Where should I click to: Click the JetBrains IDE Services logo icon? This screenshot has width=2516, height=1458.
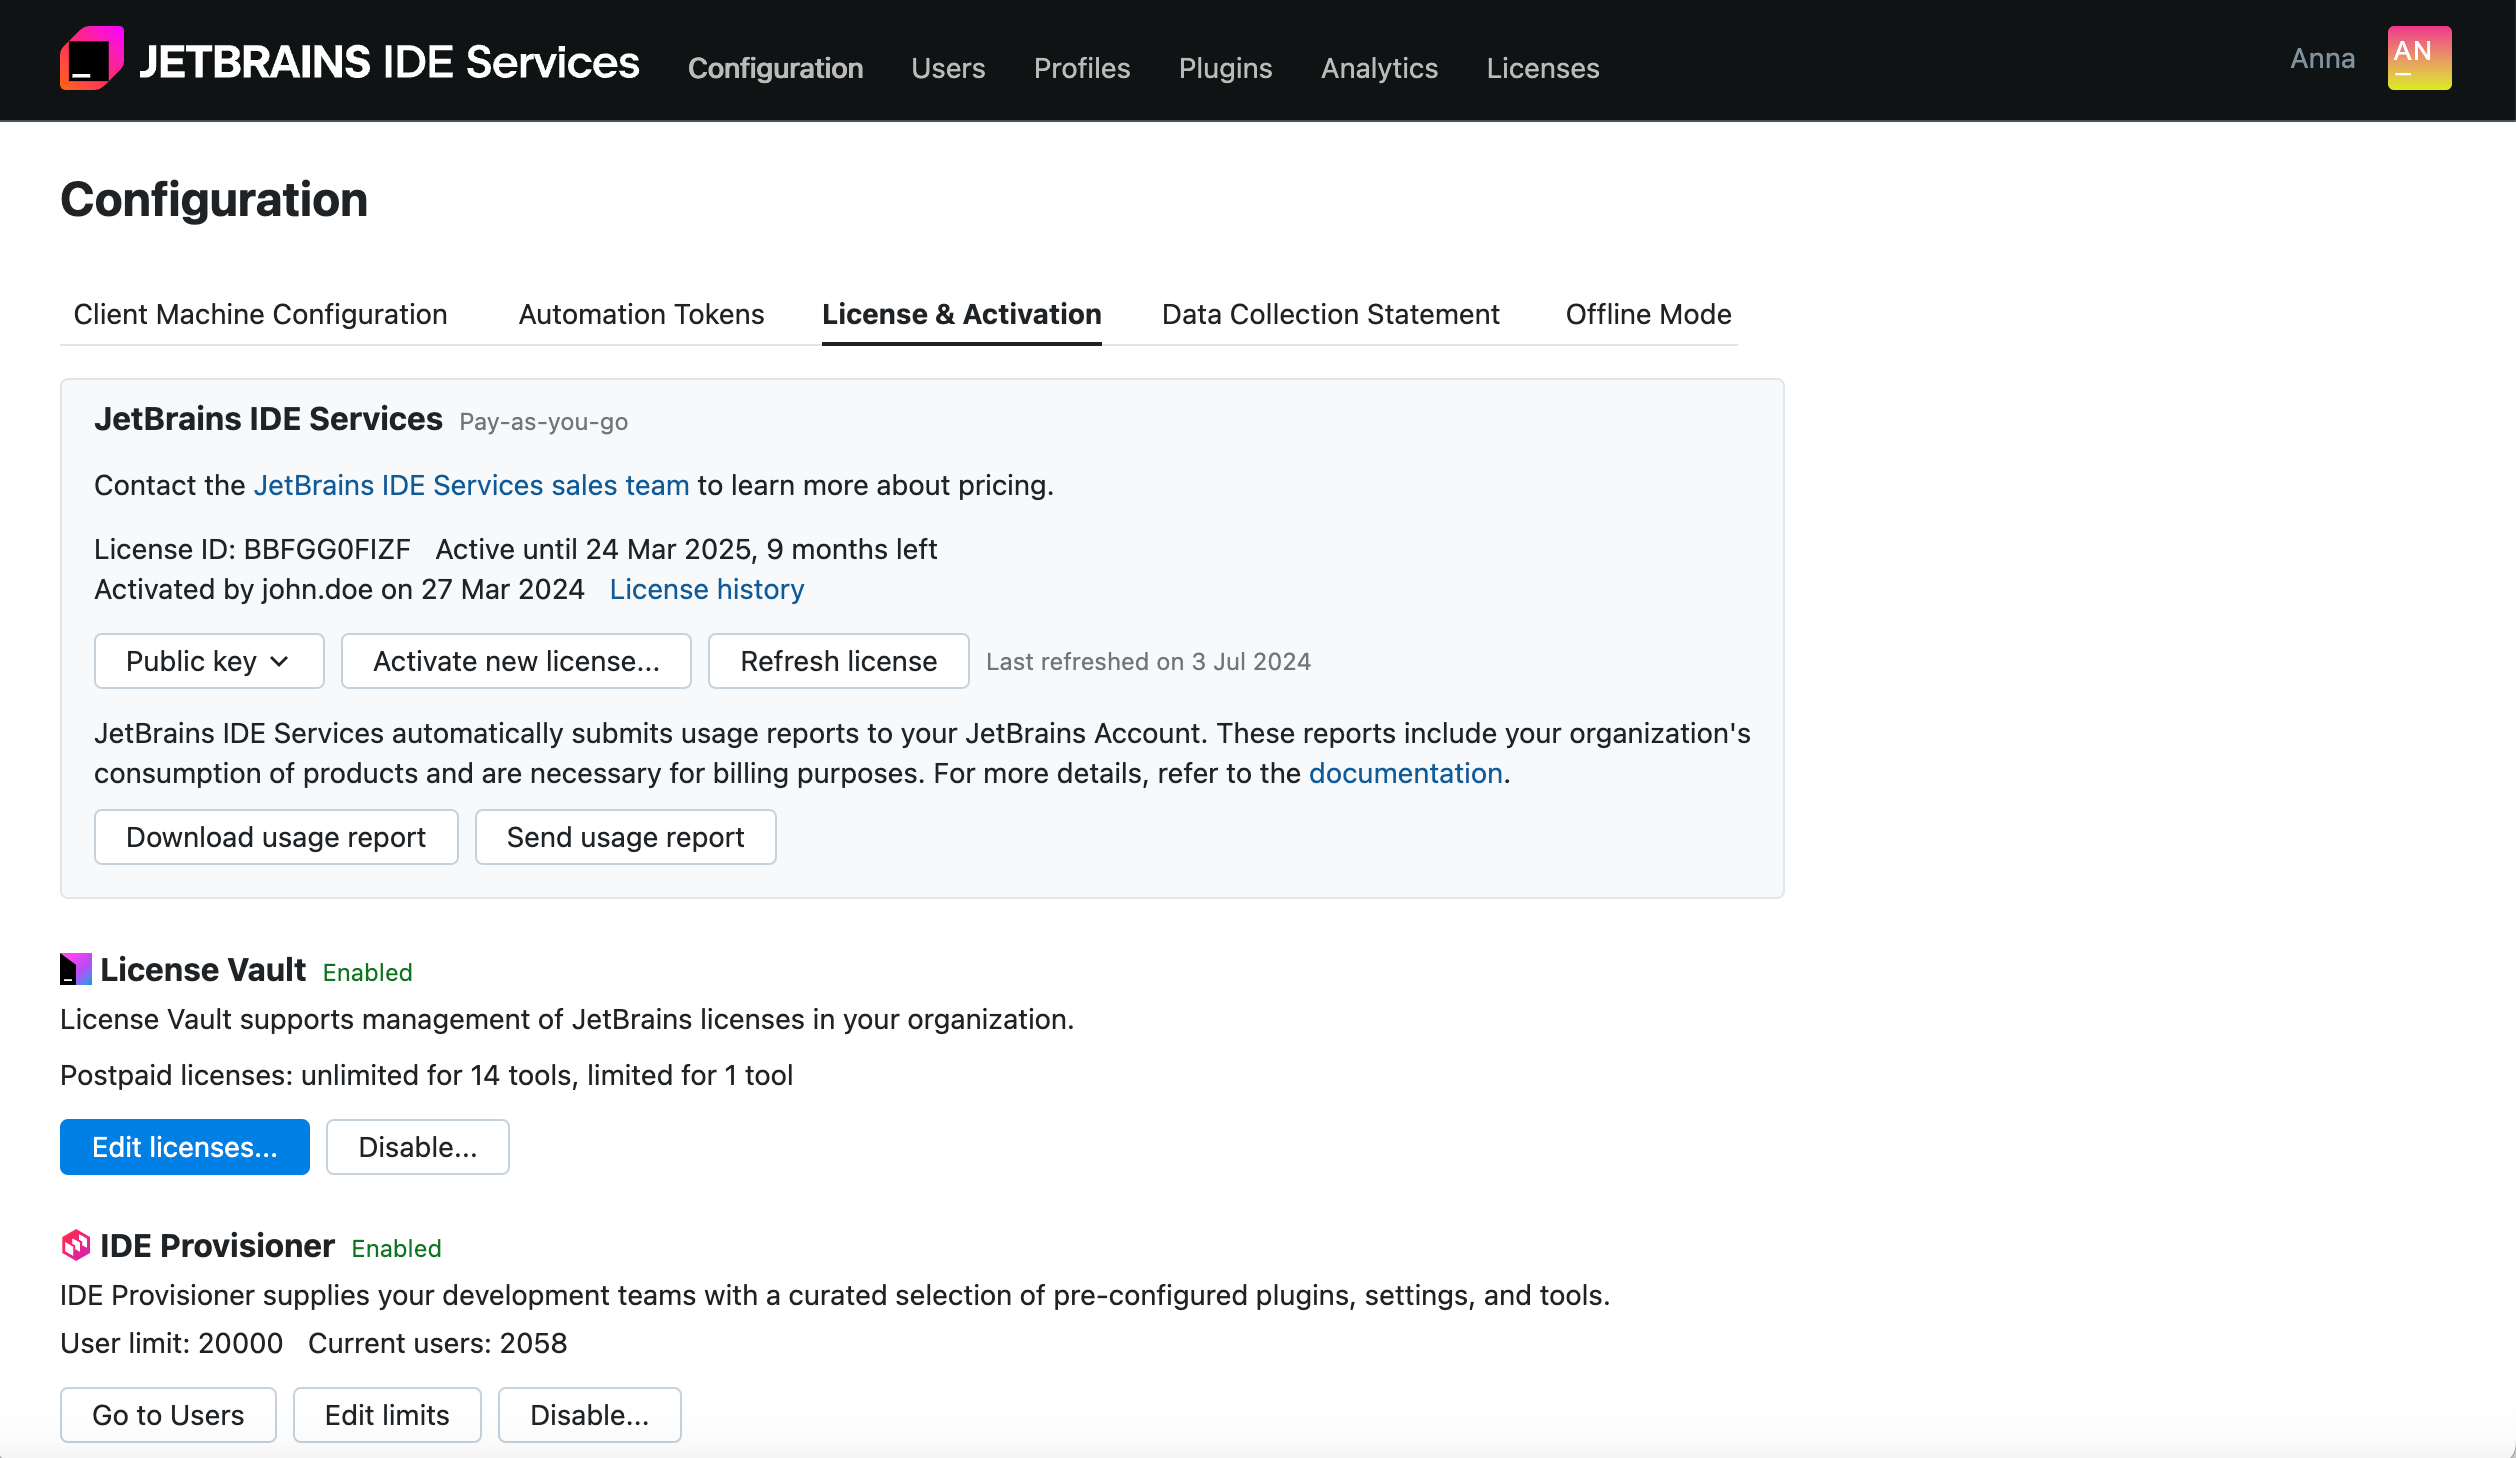point(92,58)
